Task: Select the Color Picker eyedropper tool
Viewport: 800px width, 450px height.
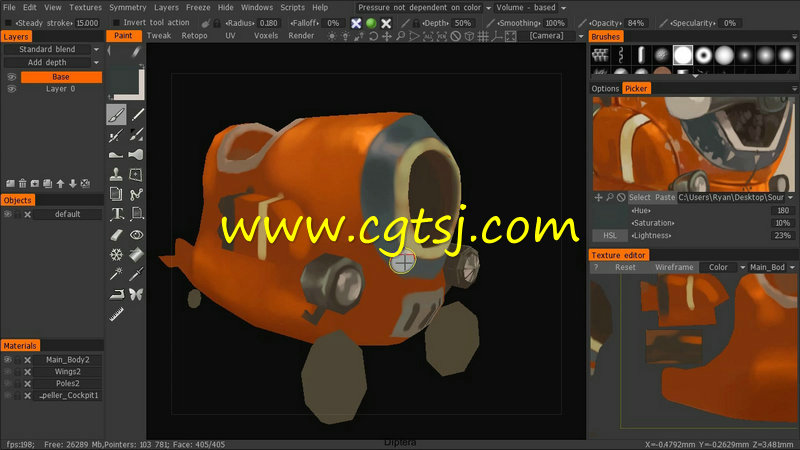Action: coord(136,274)
